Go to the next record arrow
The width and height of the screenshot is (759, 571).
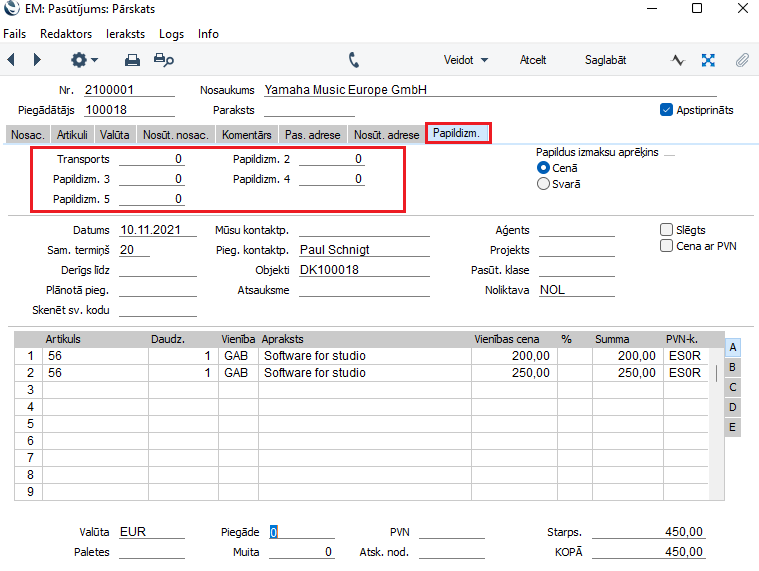(37, 60)
